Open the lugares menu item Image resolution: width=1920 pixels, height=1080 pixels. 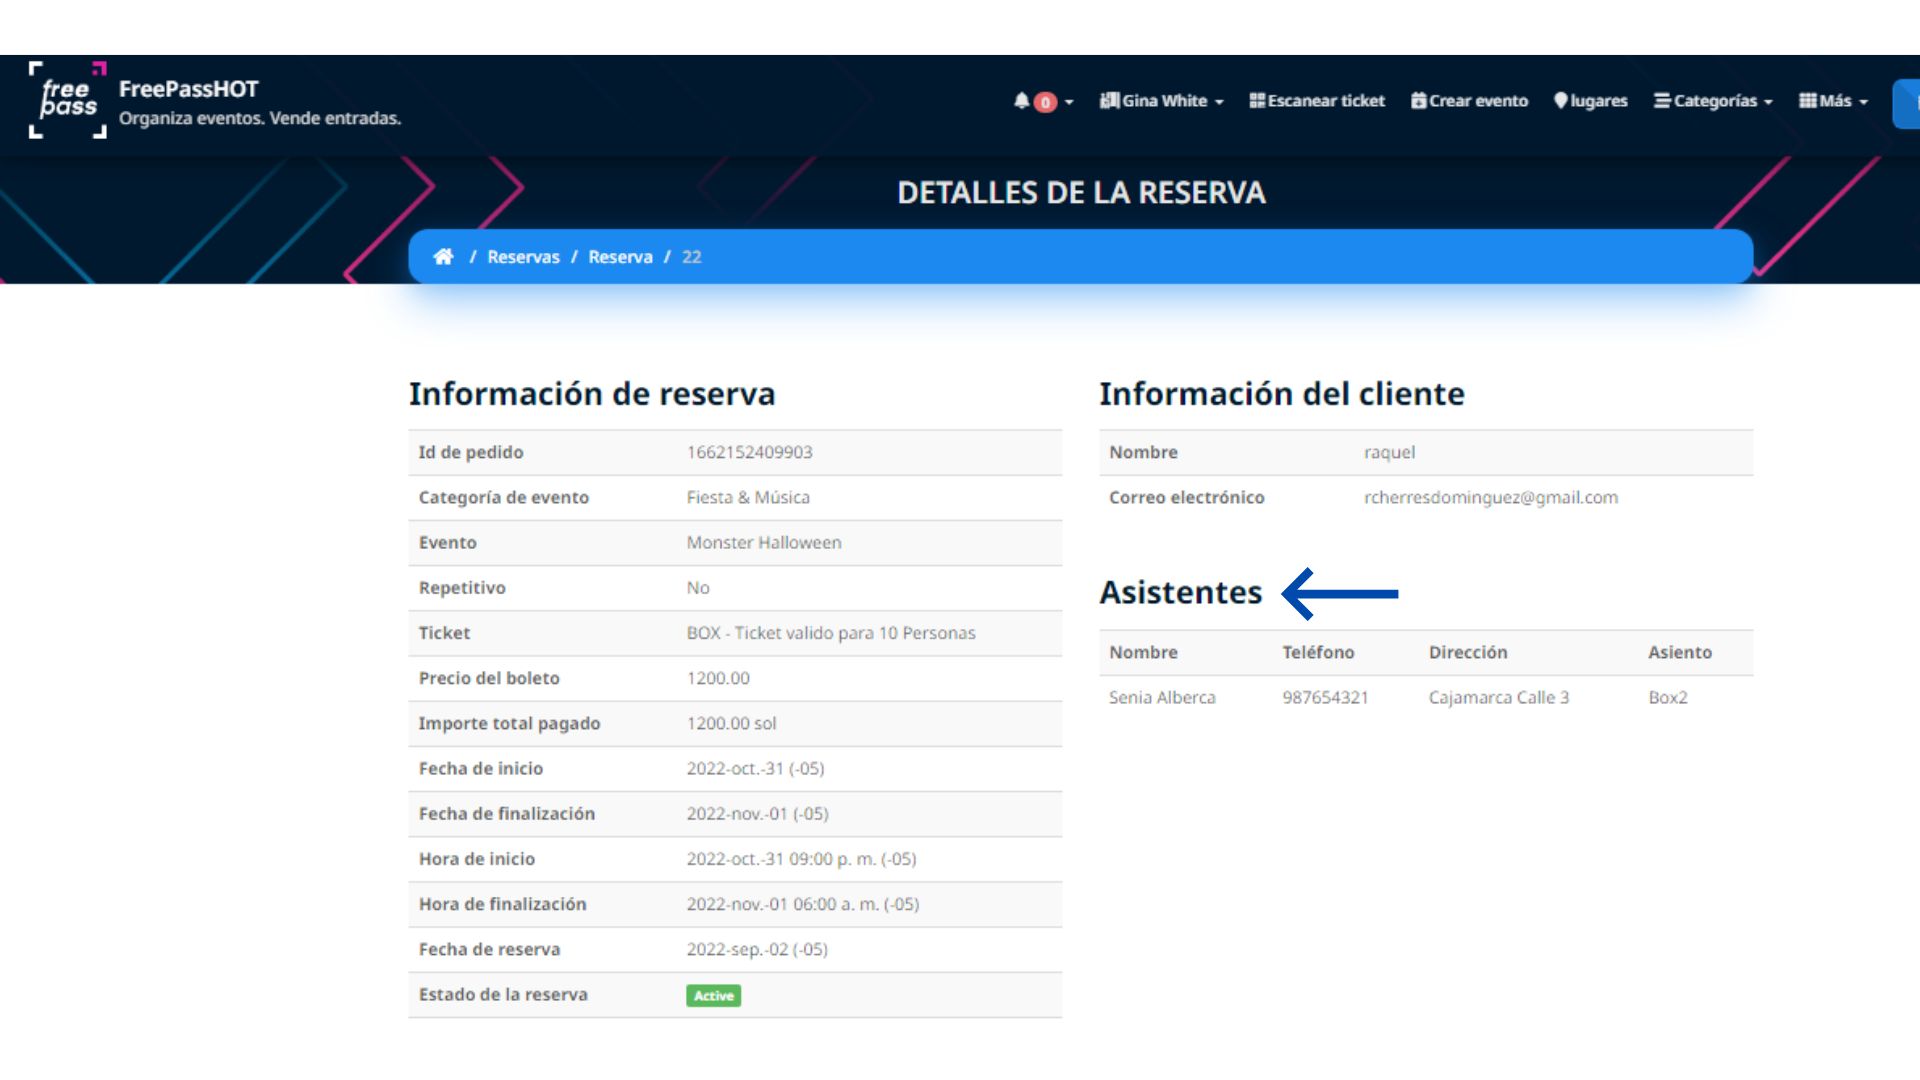[1598, 100]
